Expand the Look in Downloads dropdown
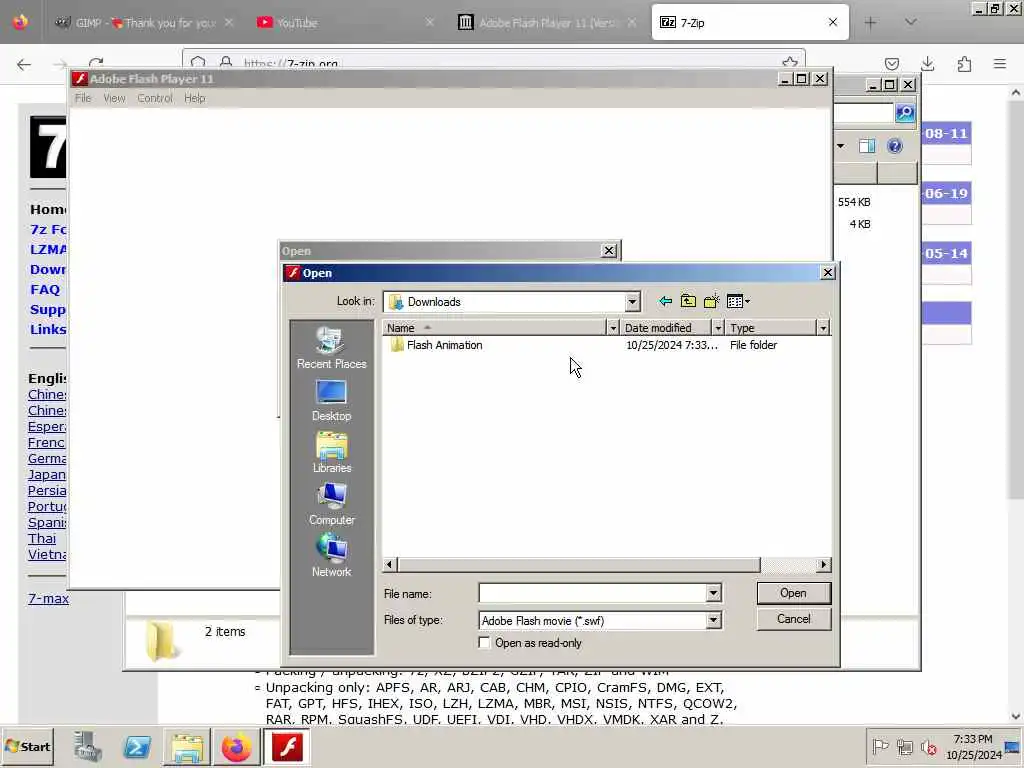This screenshot has height=768, width=1024. point(632,302)
